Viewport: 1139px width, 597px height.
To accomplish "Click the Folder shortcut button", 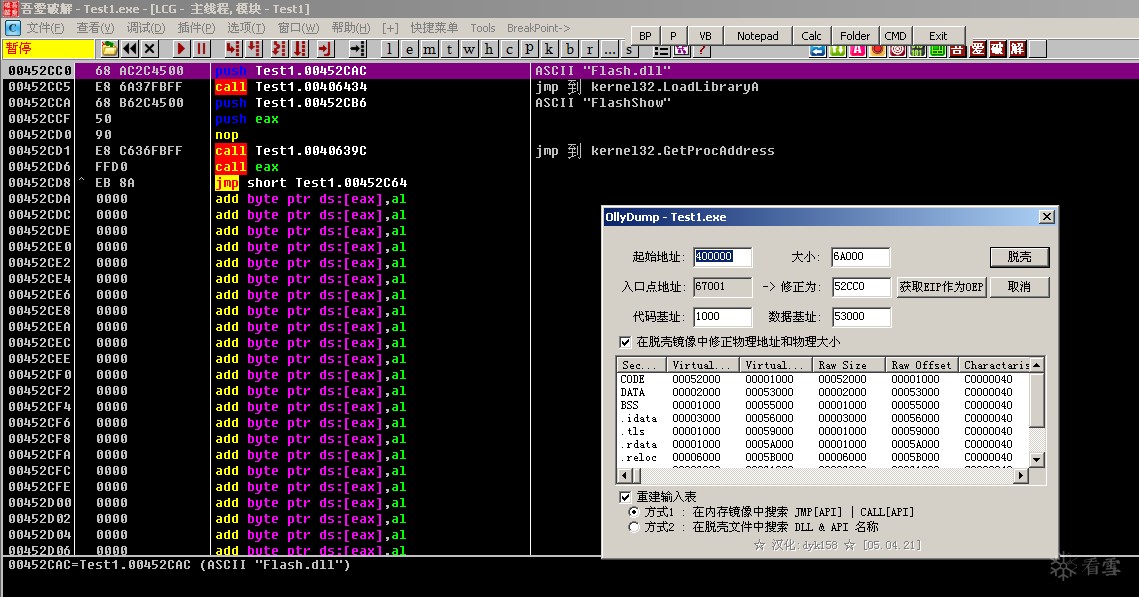I will coord(854,36).
